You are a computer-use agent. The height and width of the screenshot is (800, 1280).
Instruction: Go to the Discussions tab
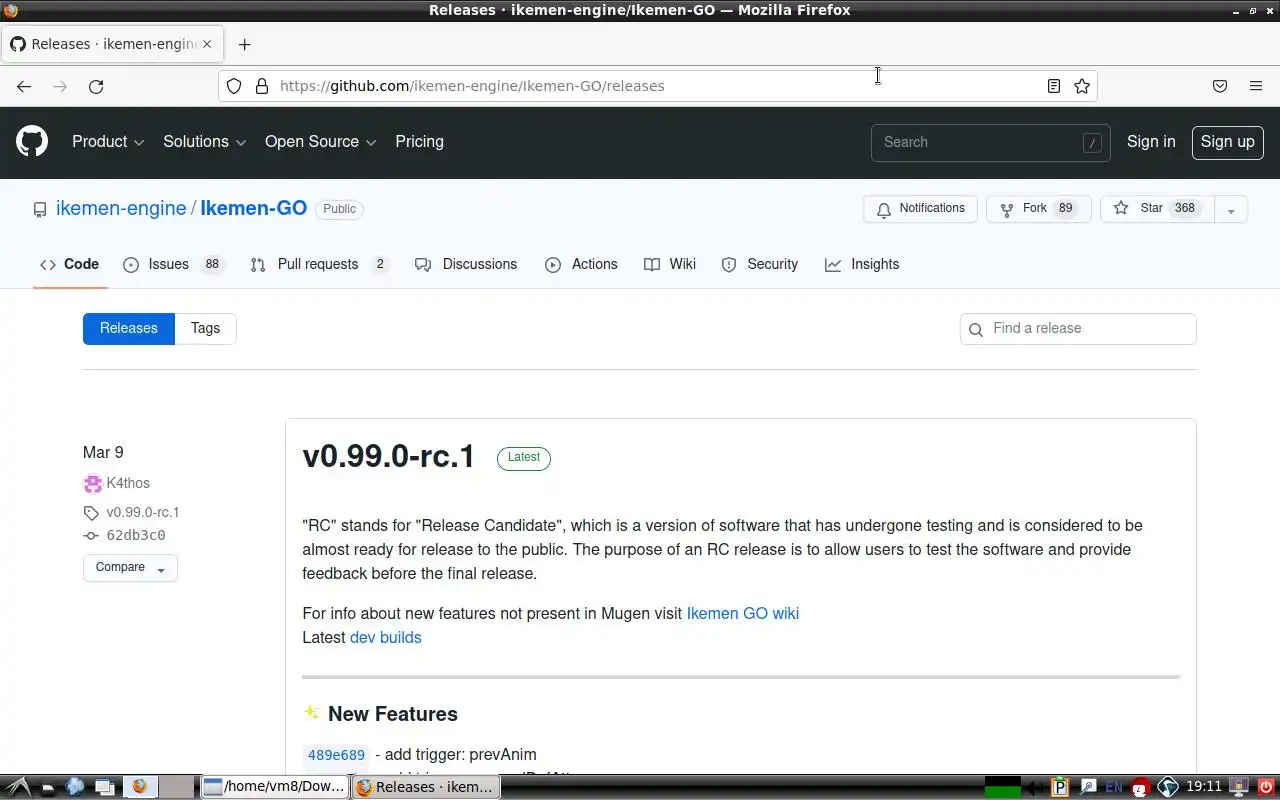point(466,265)
